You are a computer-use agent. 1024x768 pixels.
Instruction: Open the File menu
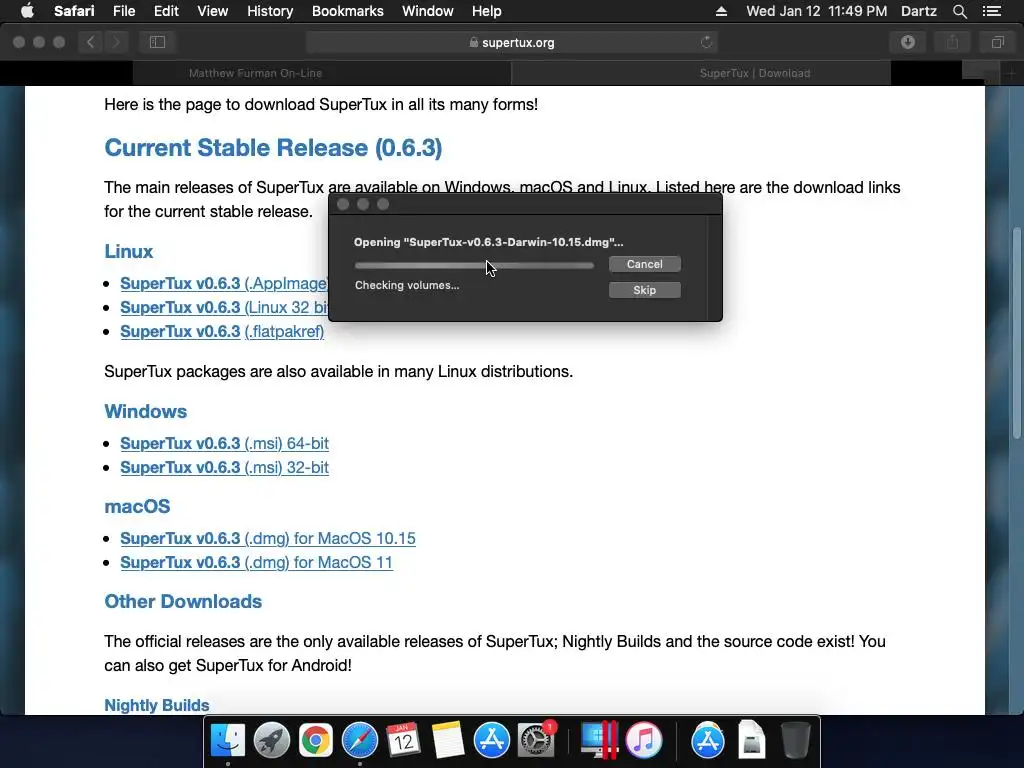tap(123, 11)
